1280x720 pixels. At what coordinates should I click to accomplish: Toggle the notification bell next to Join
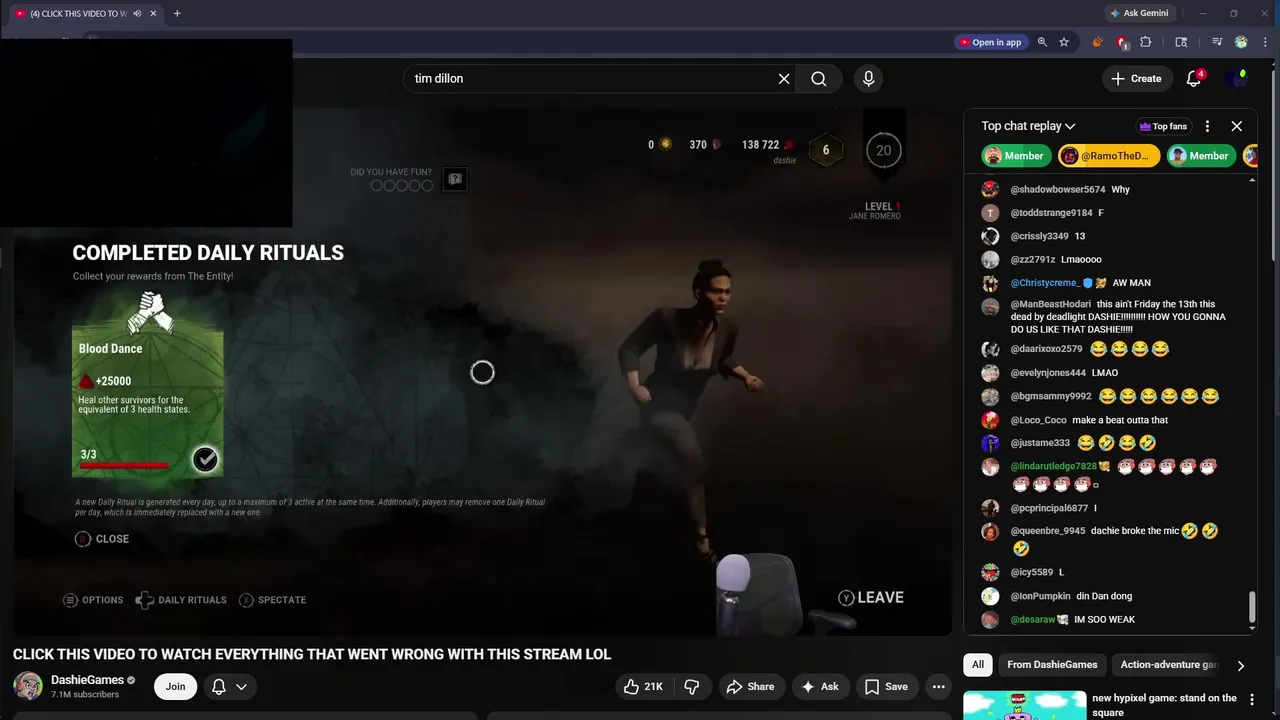point(229,686)
